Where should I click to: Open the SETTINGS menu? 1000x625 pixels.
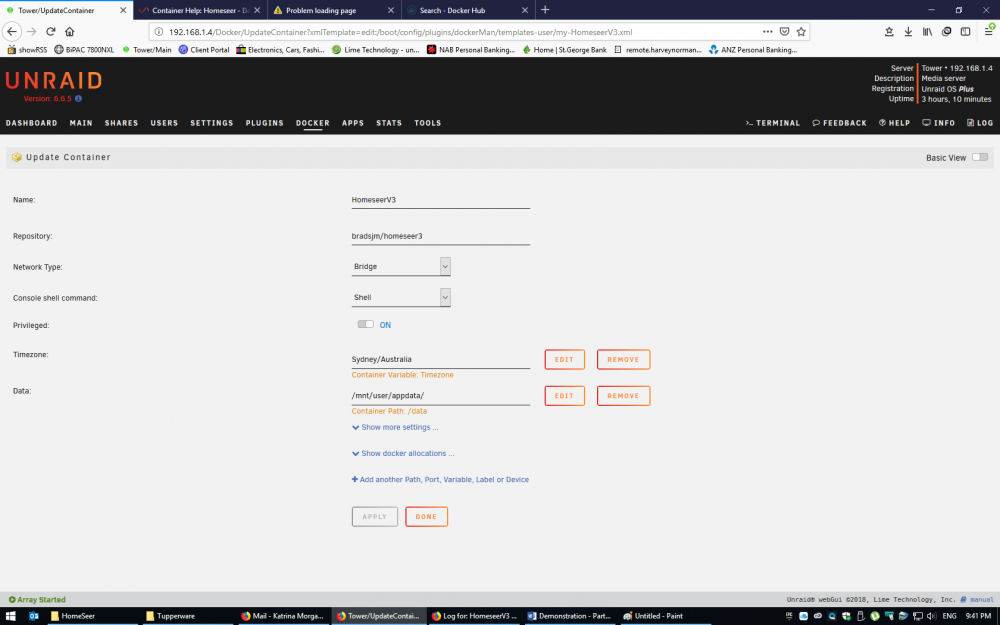[x=212, y=122]
